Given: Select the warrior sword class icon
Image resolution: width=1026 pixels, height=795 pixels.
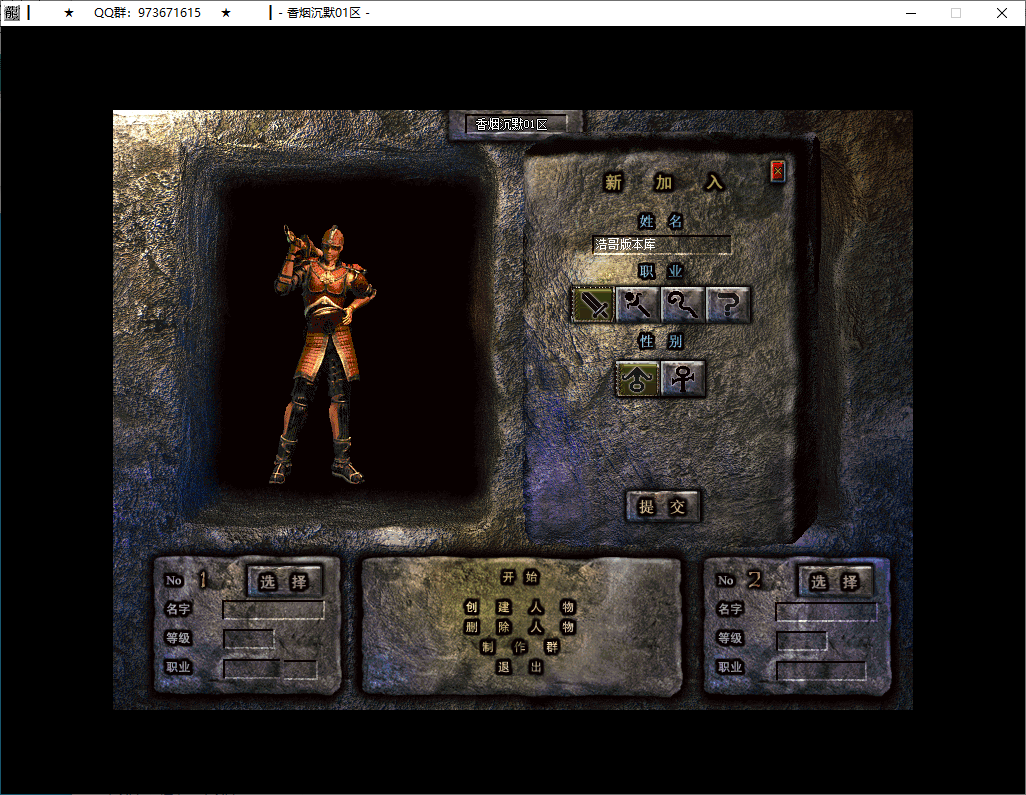Looking at the screenshot, I should tap(593, 305).
